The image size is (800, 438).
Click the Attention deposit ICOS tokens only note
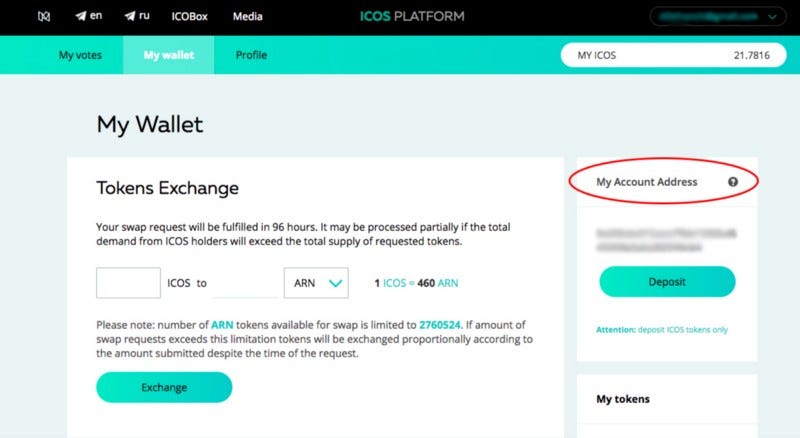click(x=662, y=330)
